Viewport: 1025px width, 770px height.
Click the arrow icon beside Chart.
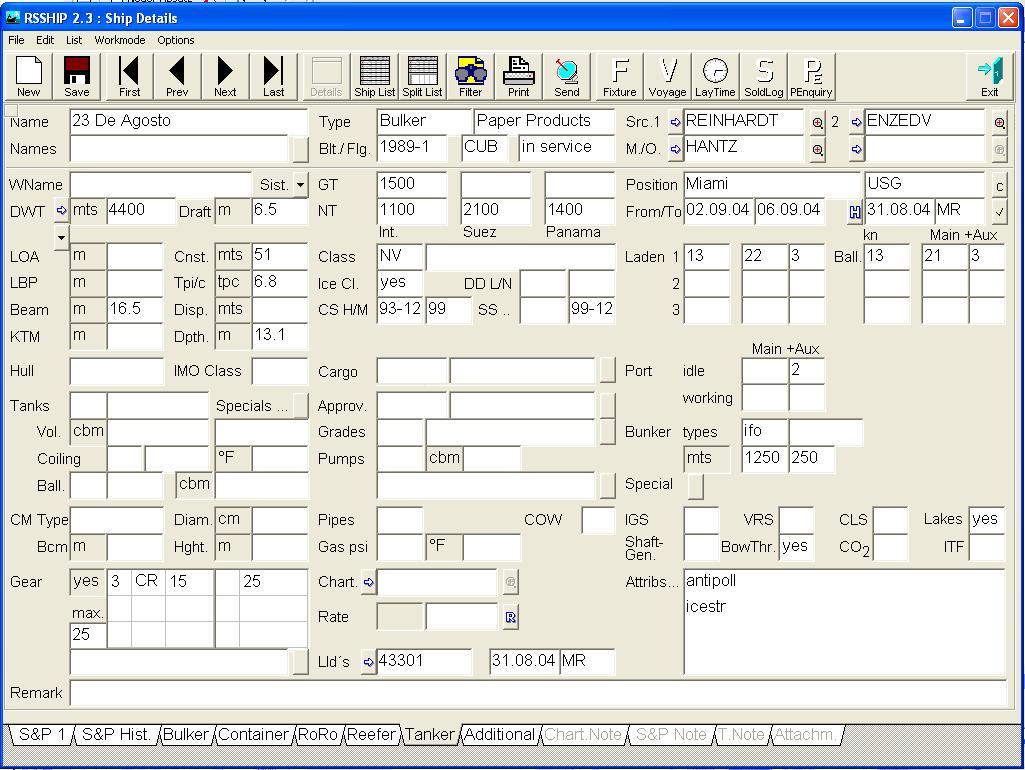coord(369,582)
